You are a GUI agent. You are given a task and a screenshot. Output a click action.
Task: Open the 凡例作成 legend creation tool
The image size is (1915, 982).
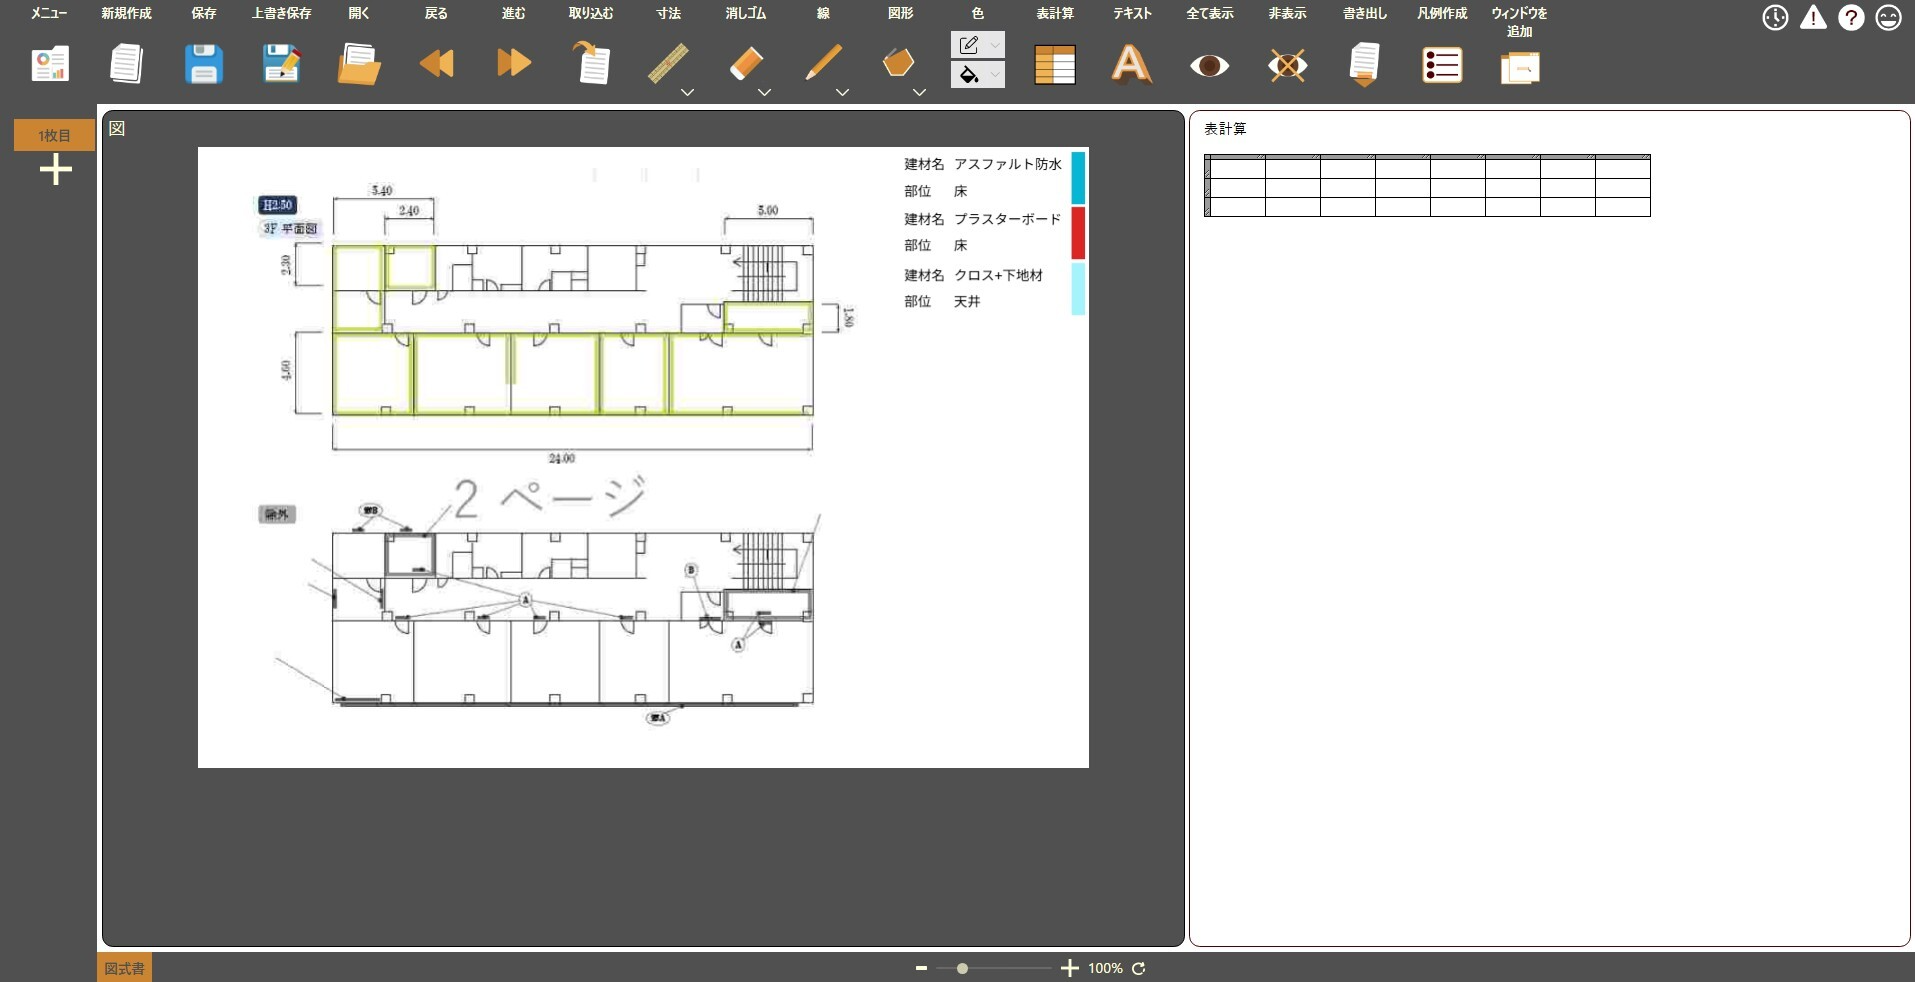tap(1441, 64)
